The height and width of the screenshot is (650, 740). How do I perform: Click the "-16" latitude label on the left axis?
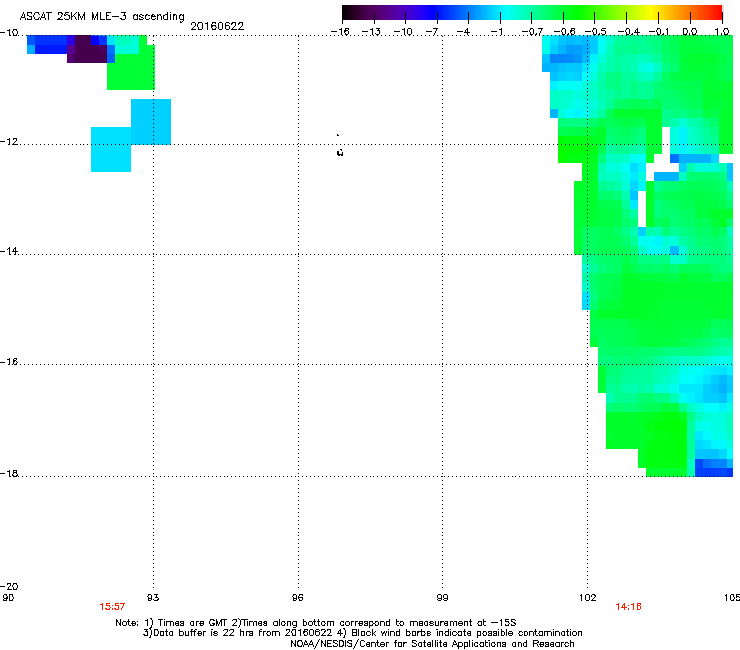[9, 362]
